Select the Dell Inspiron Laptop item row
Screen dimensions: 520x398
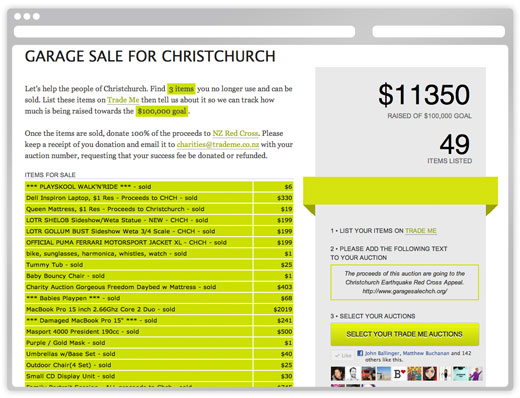pos(159,198)
